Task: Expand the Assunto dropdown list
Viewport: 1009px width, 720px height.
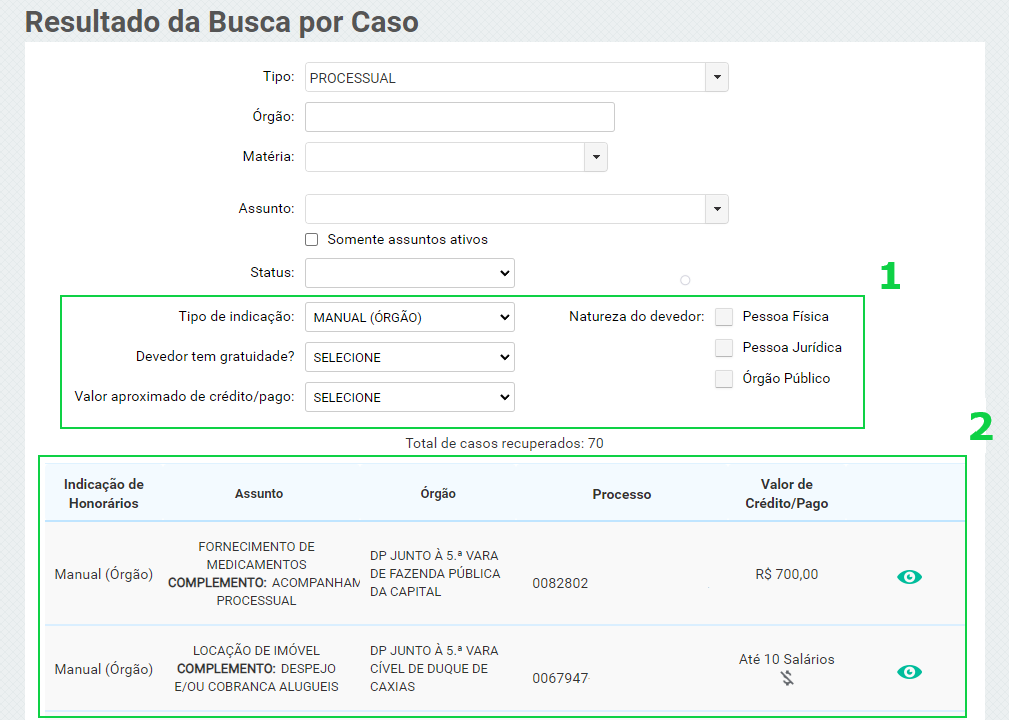Action: click(716, 209)
